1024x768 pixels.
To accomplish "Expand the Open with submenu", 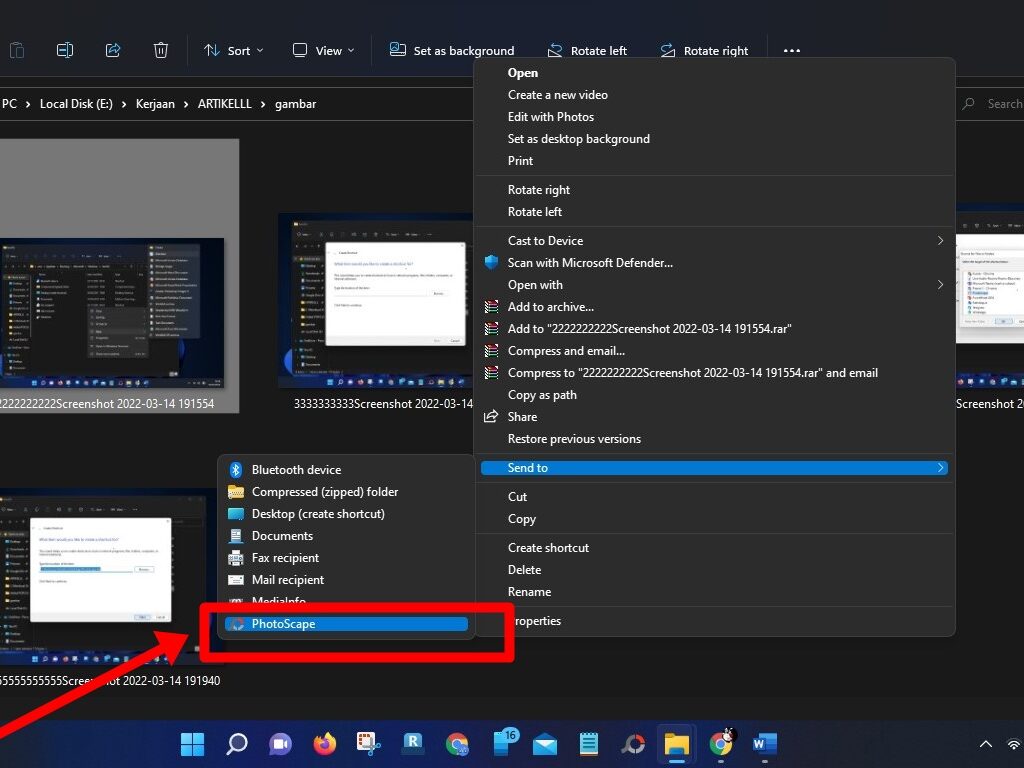I will (x=535, y=284).
